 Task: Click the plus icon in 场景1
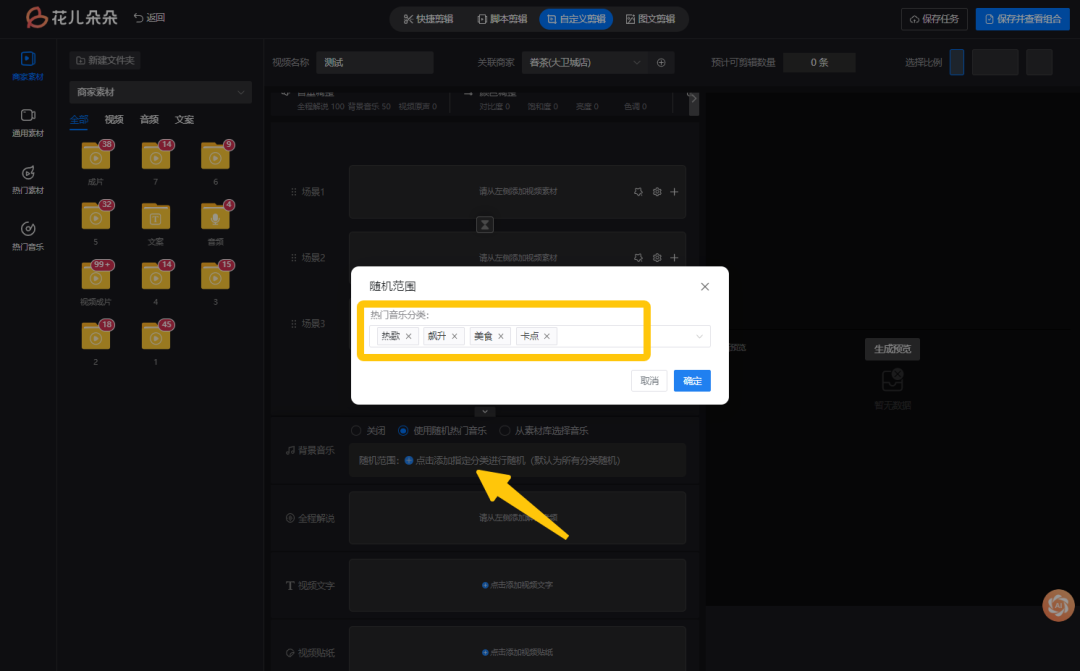674,192
